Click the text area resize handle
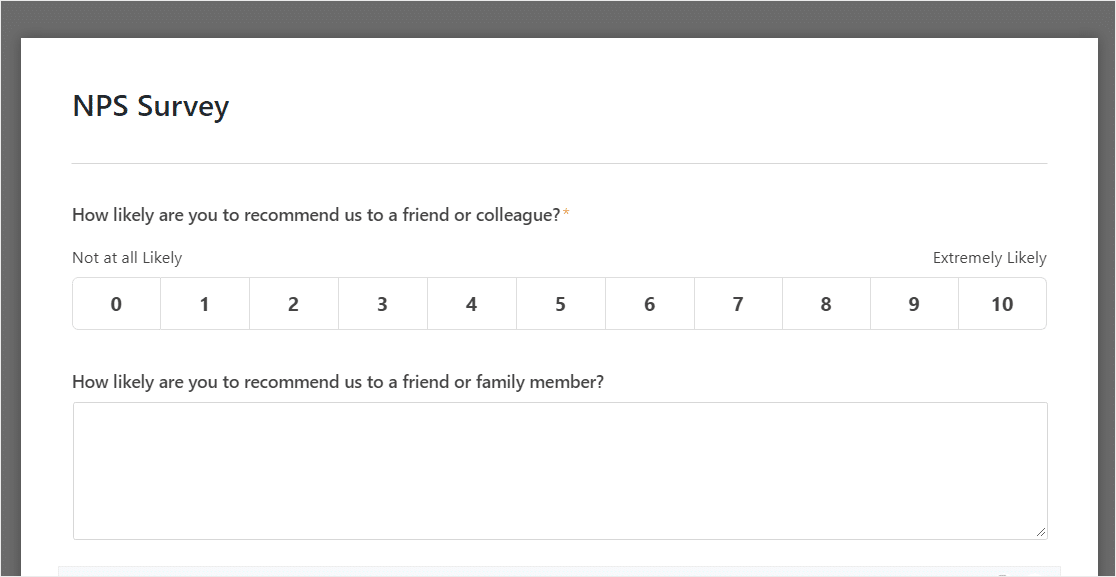 point(1041,532)
